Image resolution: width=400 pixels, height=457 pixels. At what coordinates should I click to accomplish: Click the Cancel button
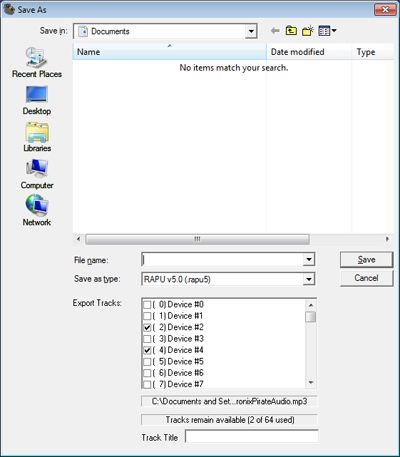pos(366,278)
